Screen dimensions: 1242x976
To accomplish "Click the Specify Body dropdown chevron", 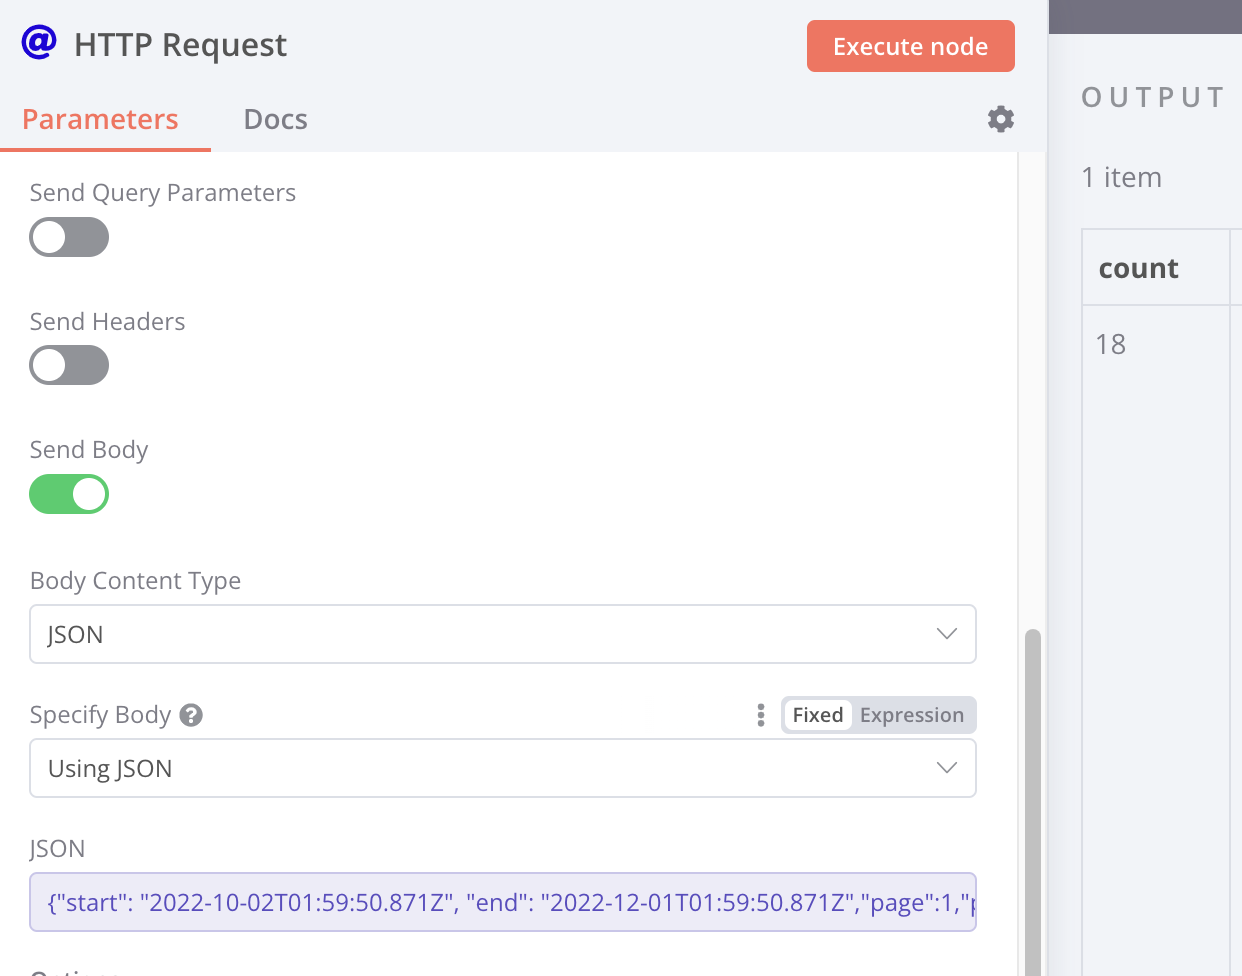I will click(x=946, y=768).
